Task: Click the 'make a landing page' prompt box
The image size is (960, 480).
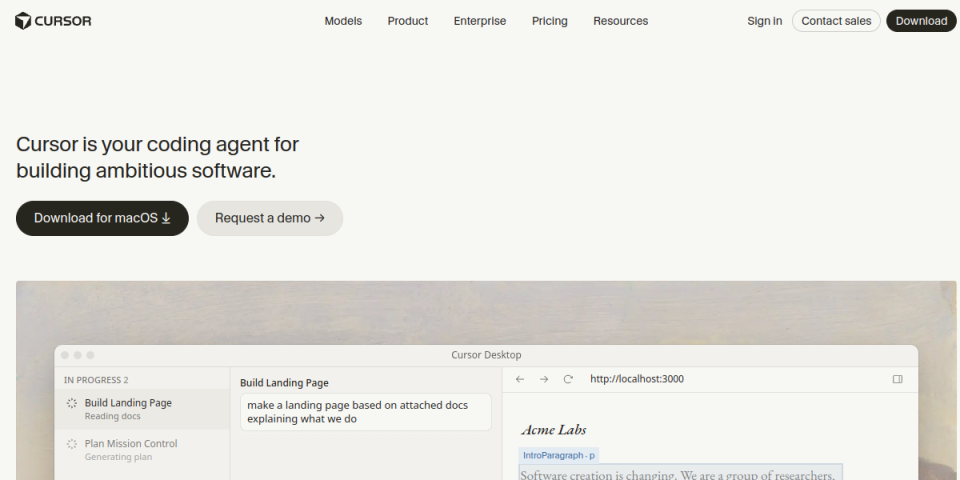Action: pos(366,412)
